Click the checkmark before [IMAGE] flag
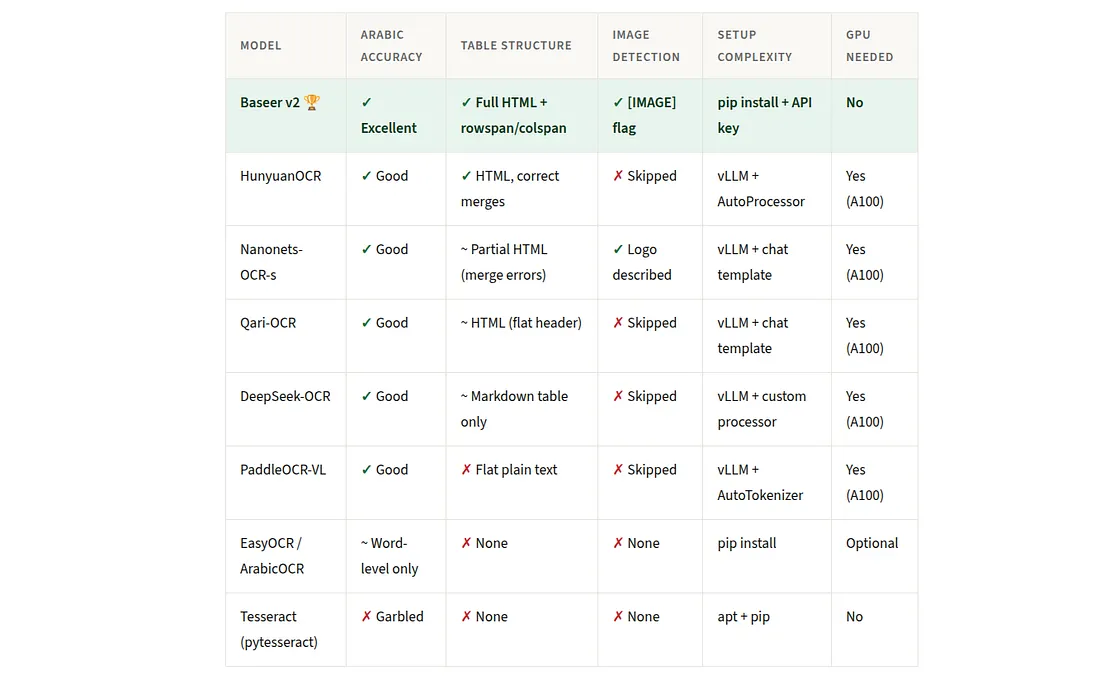 (618, 102)
